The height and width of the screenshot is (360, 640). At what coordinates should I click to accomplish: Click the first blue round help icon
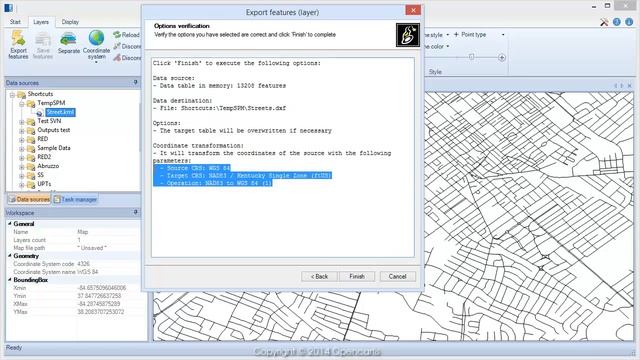coord(617,22)
